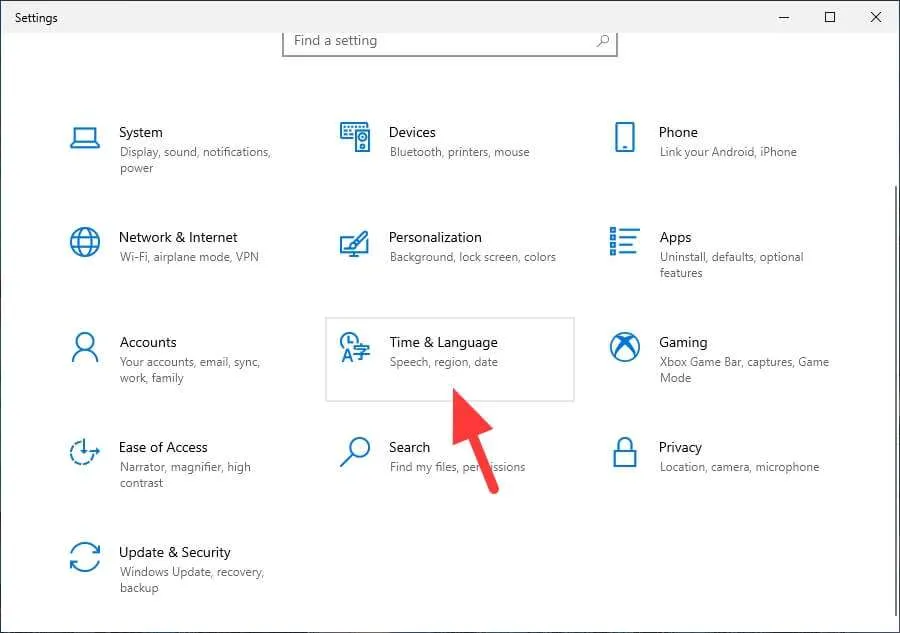Open the Gaming heading
The image size is (900, 633).
pos(683,343)
